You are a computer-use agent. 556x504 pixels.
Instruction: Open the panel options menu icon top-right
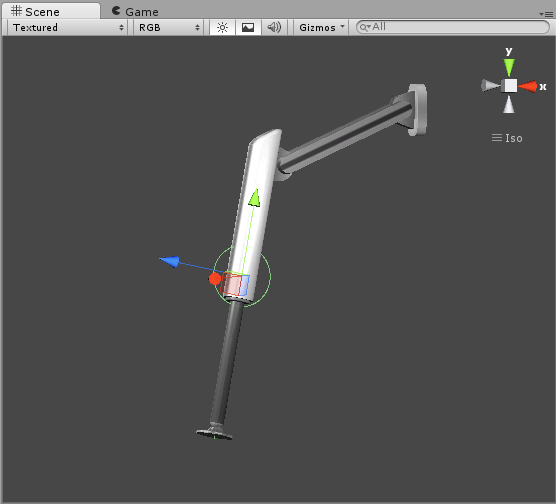click(x=546, y=14)
